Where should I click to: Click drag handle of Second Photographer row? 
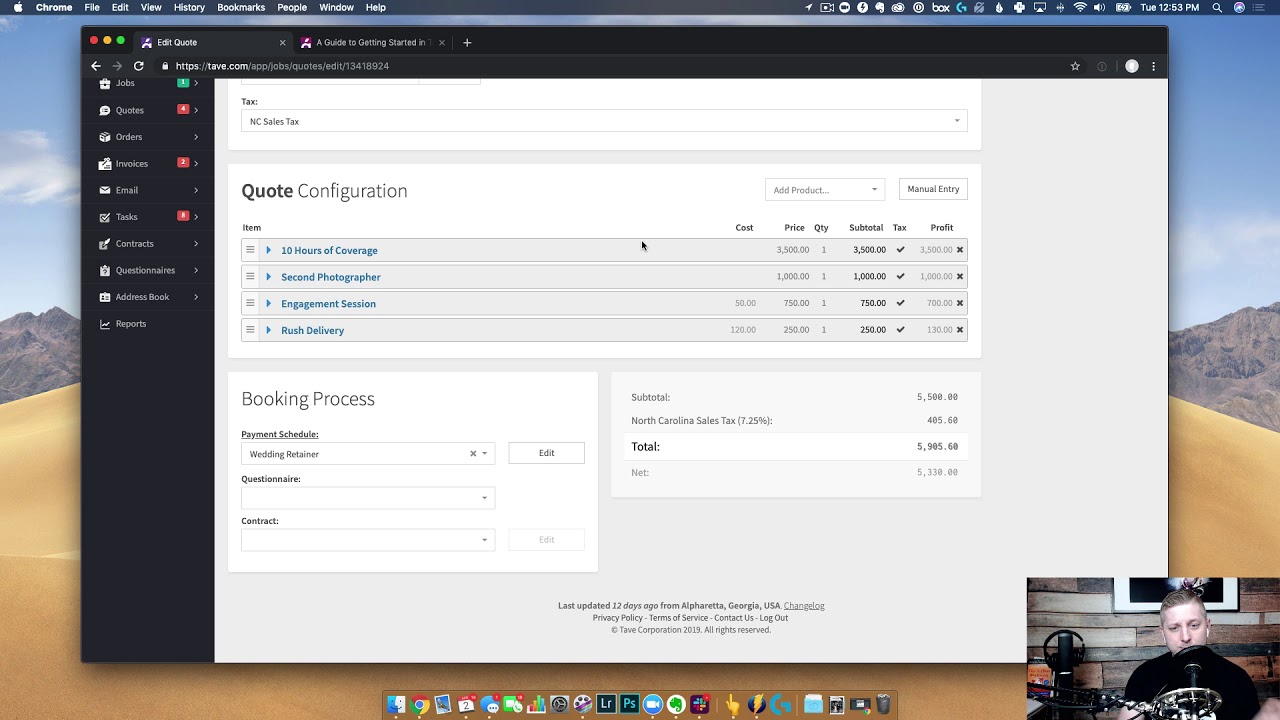click(x=250, y=276)
